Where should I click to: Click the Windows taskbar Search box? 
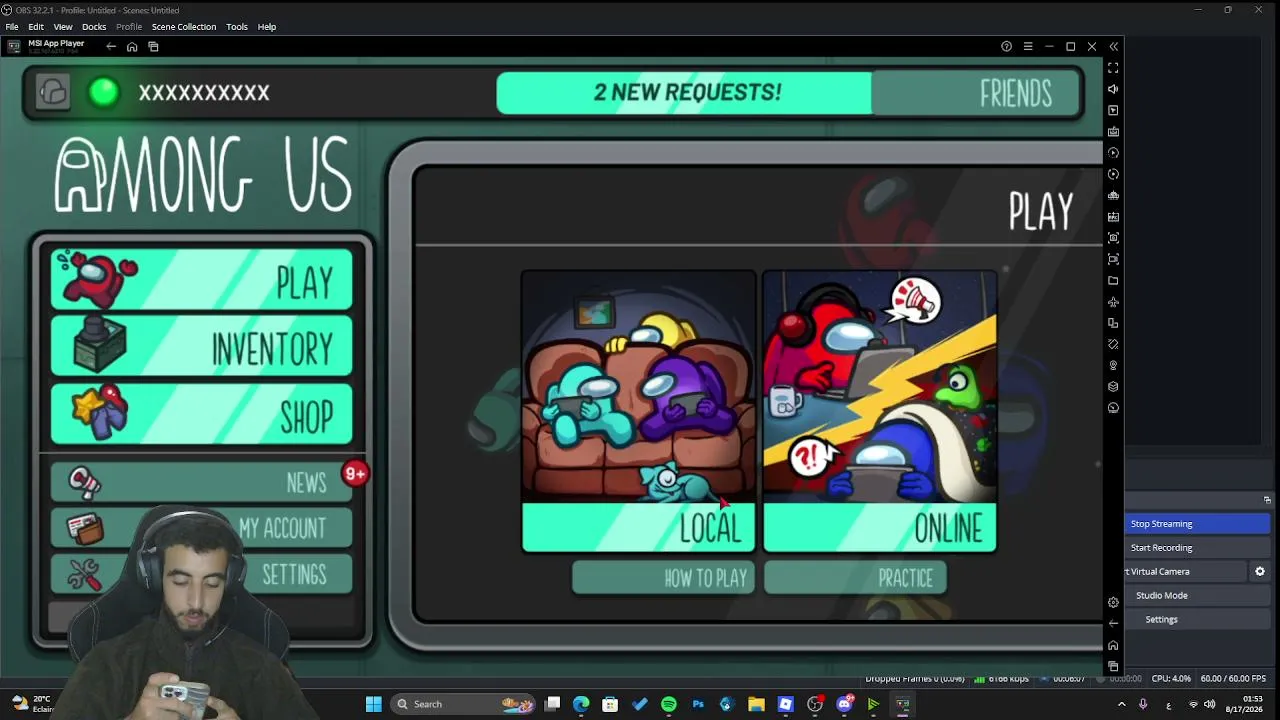pyautogui.click(x=465, y=704)
